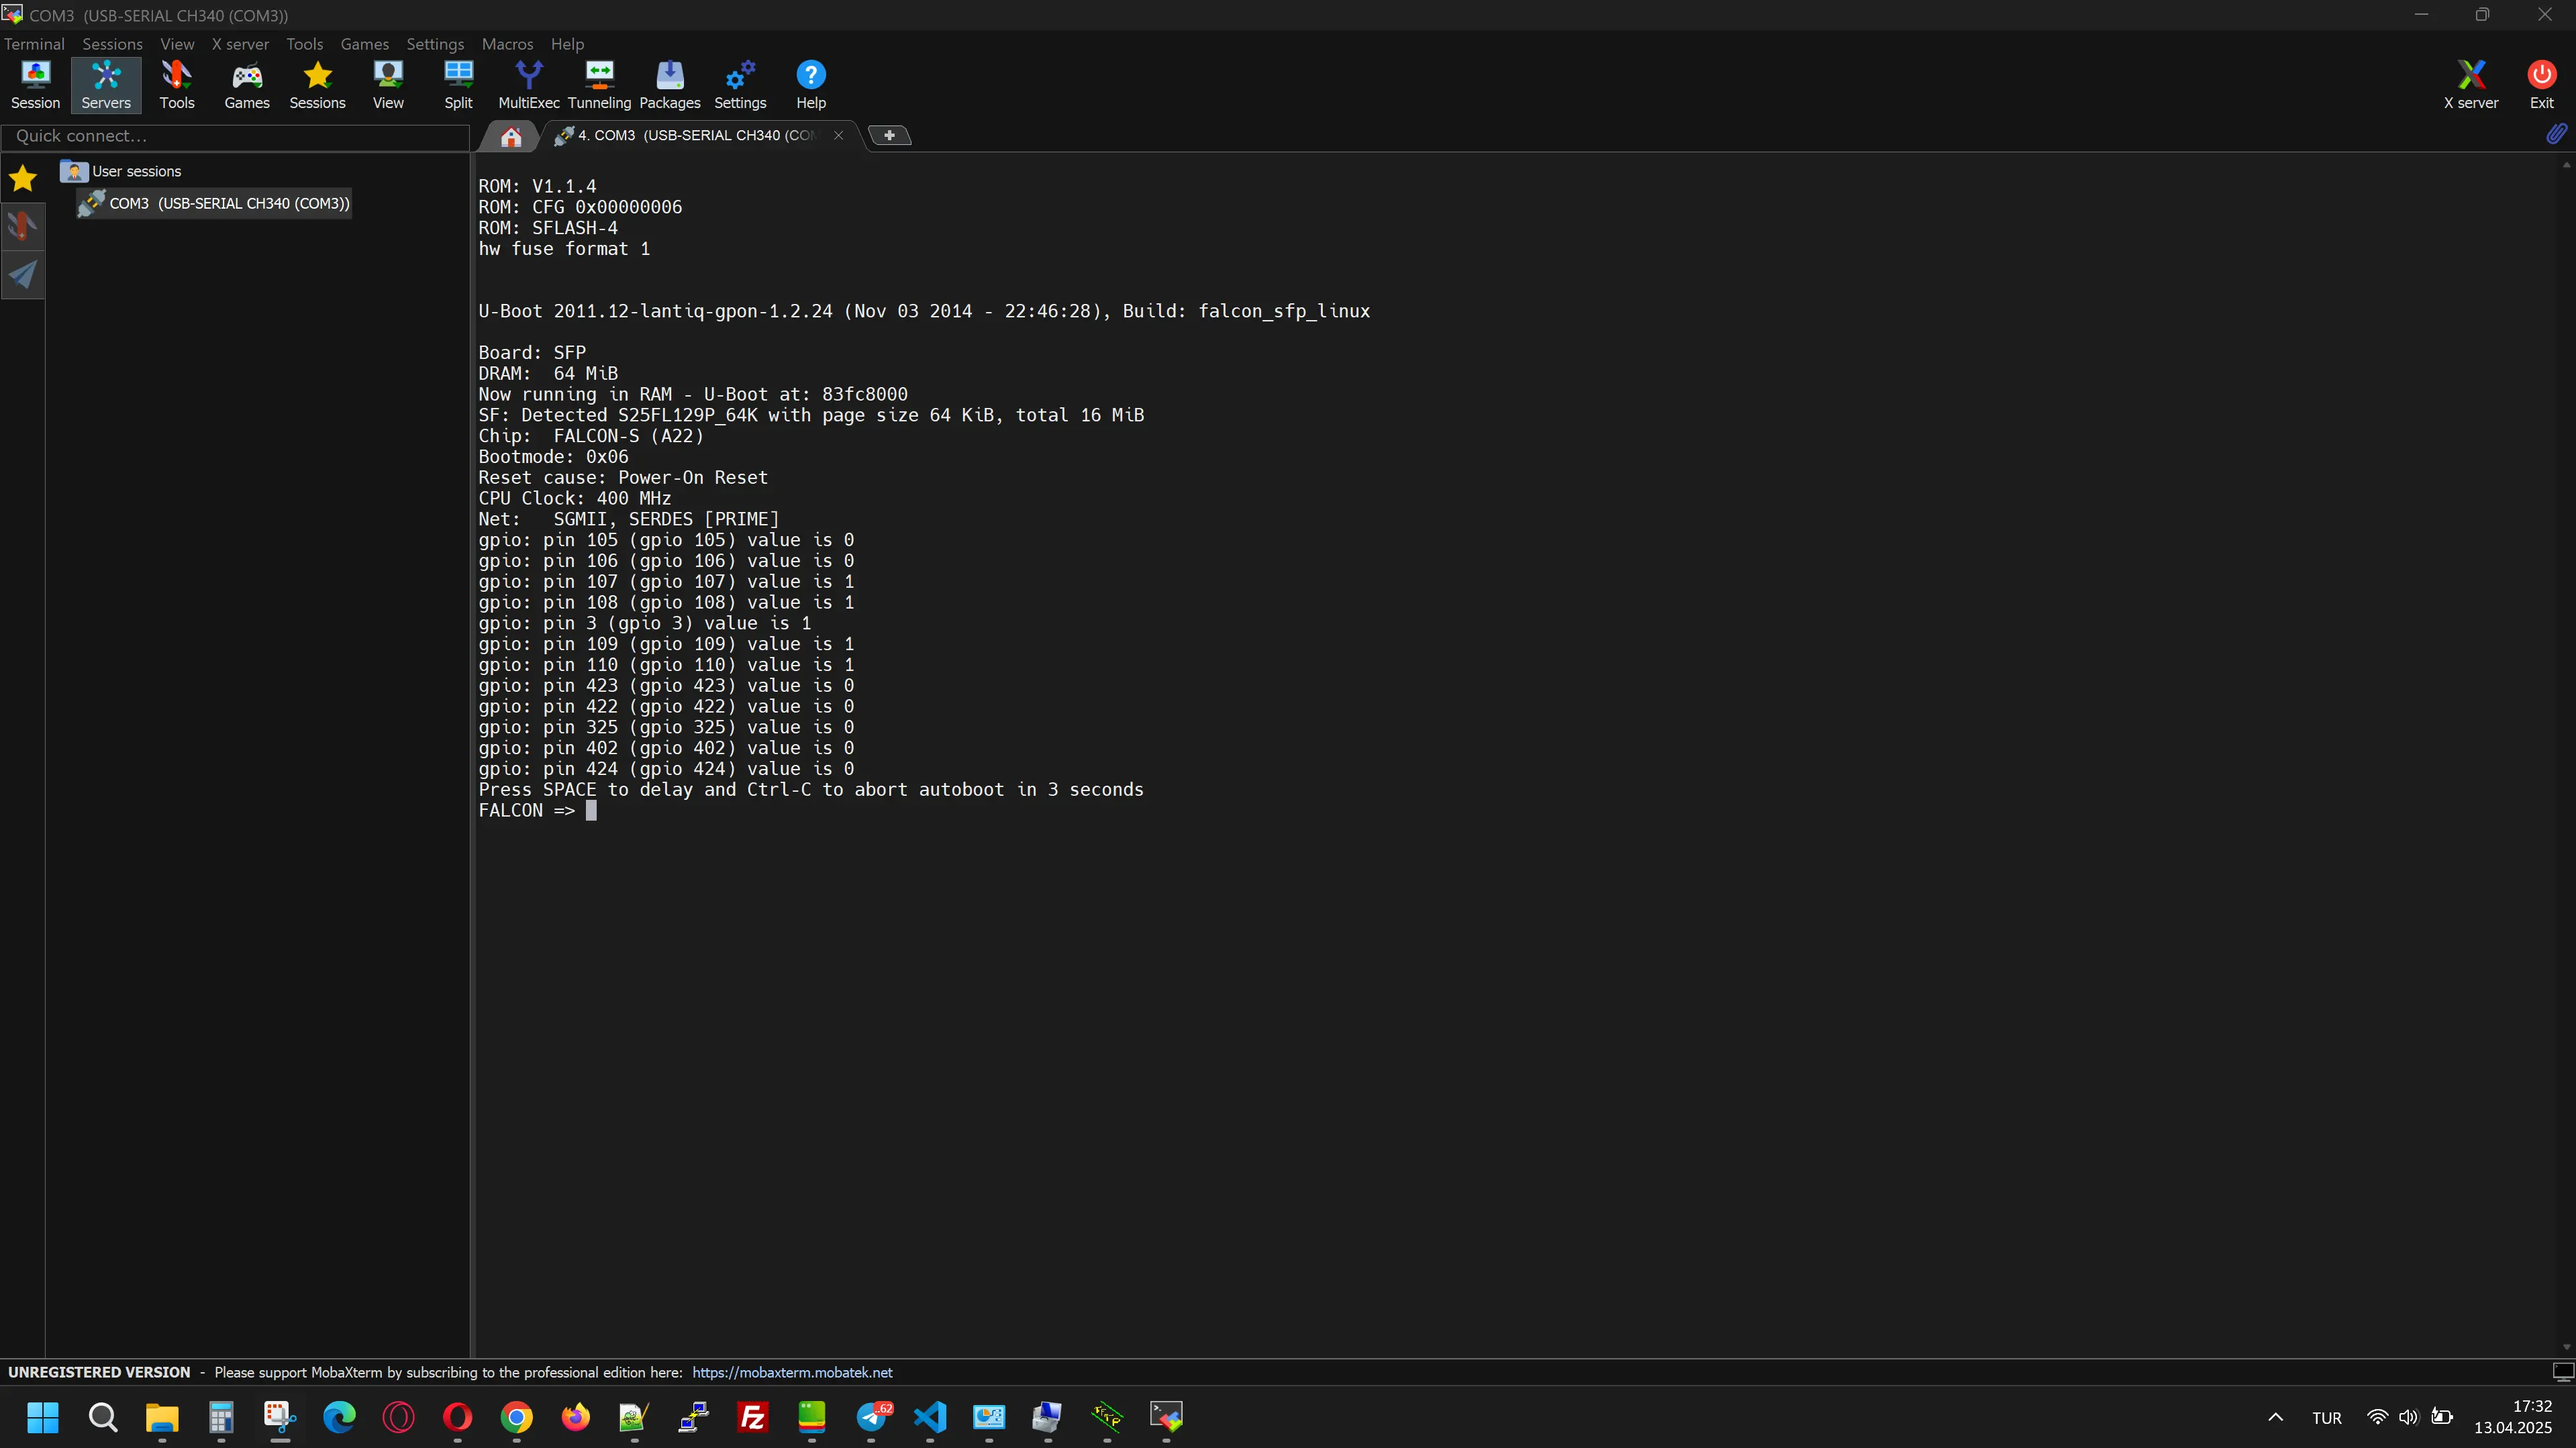
Task: Open Visual Studio Code from taskbar
Action: (x=930, y=1417)
